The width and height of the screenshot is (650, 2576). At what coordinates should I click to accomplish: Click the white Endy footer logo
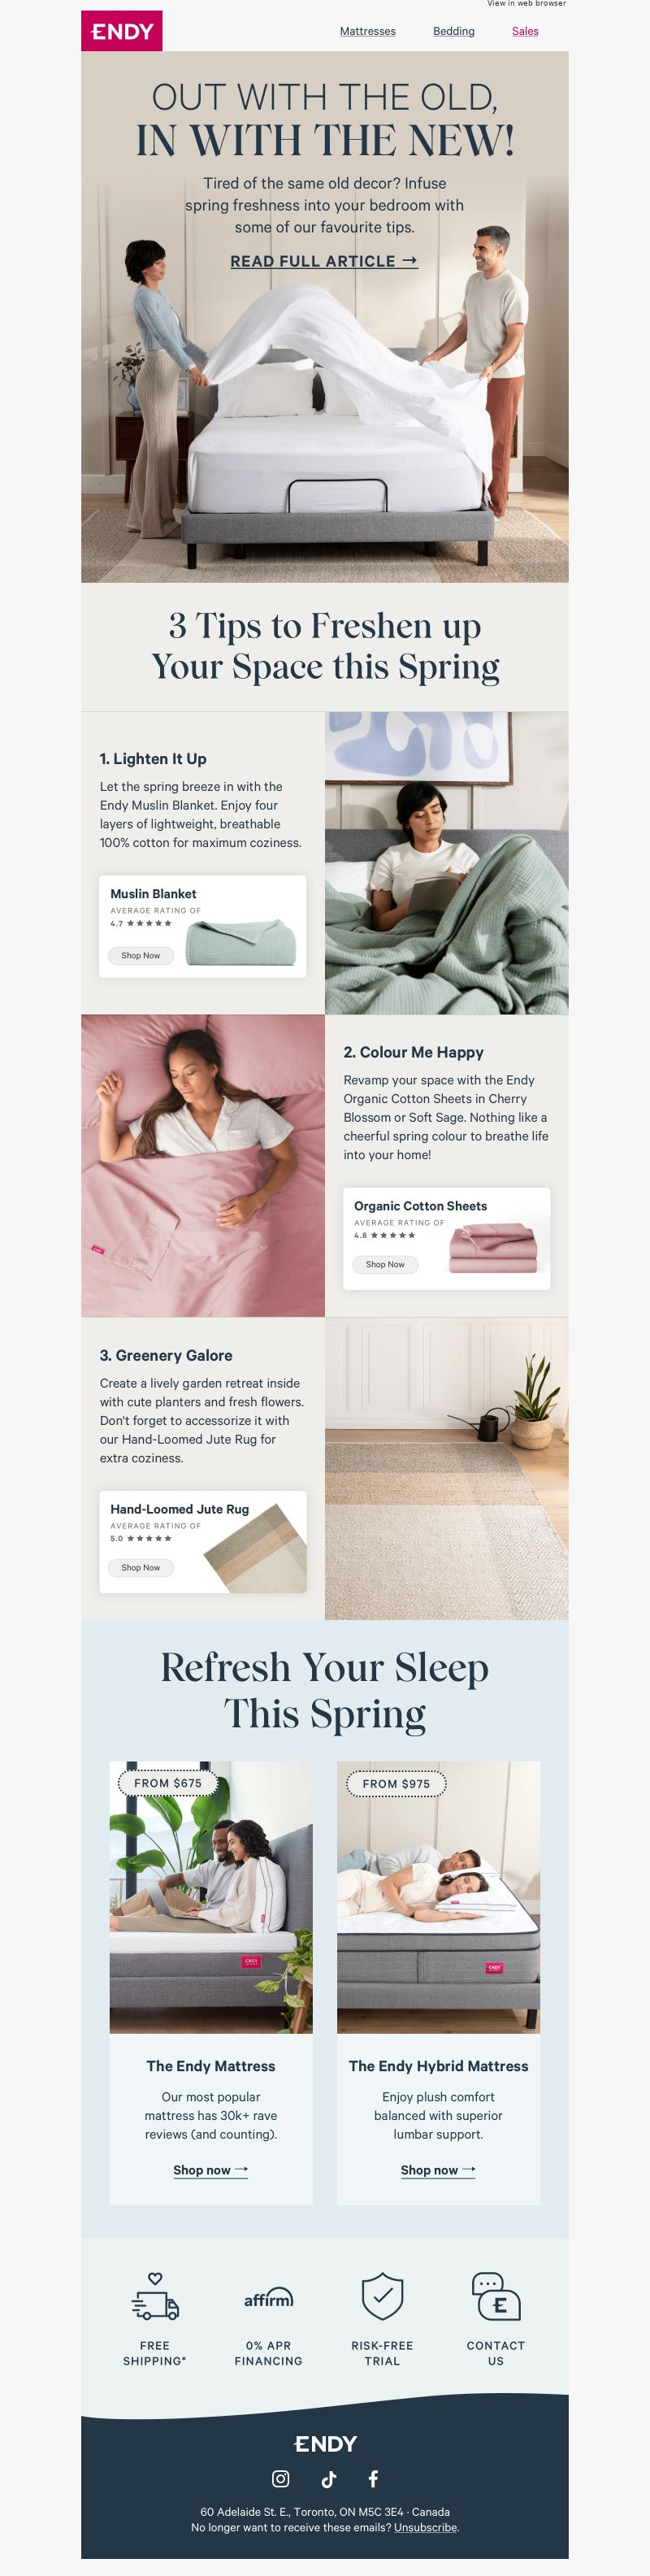pos(325,2443)
